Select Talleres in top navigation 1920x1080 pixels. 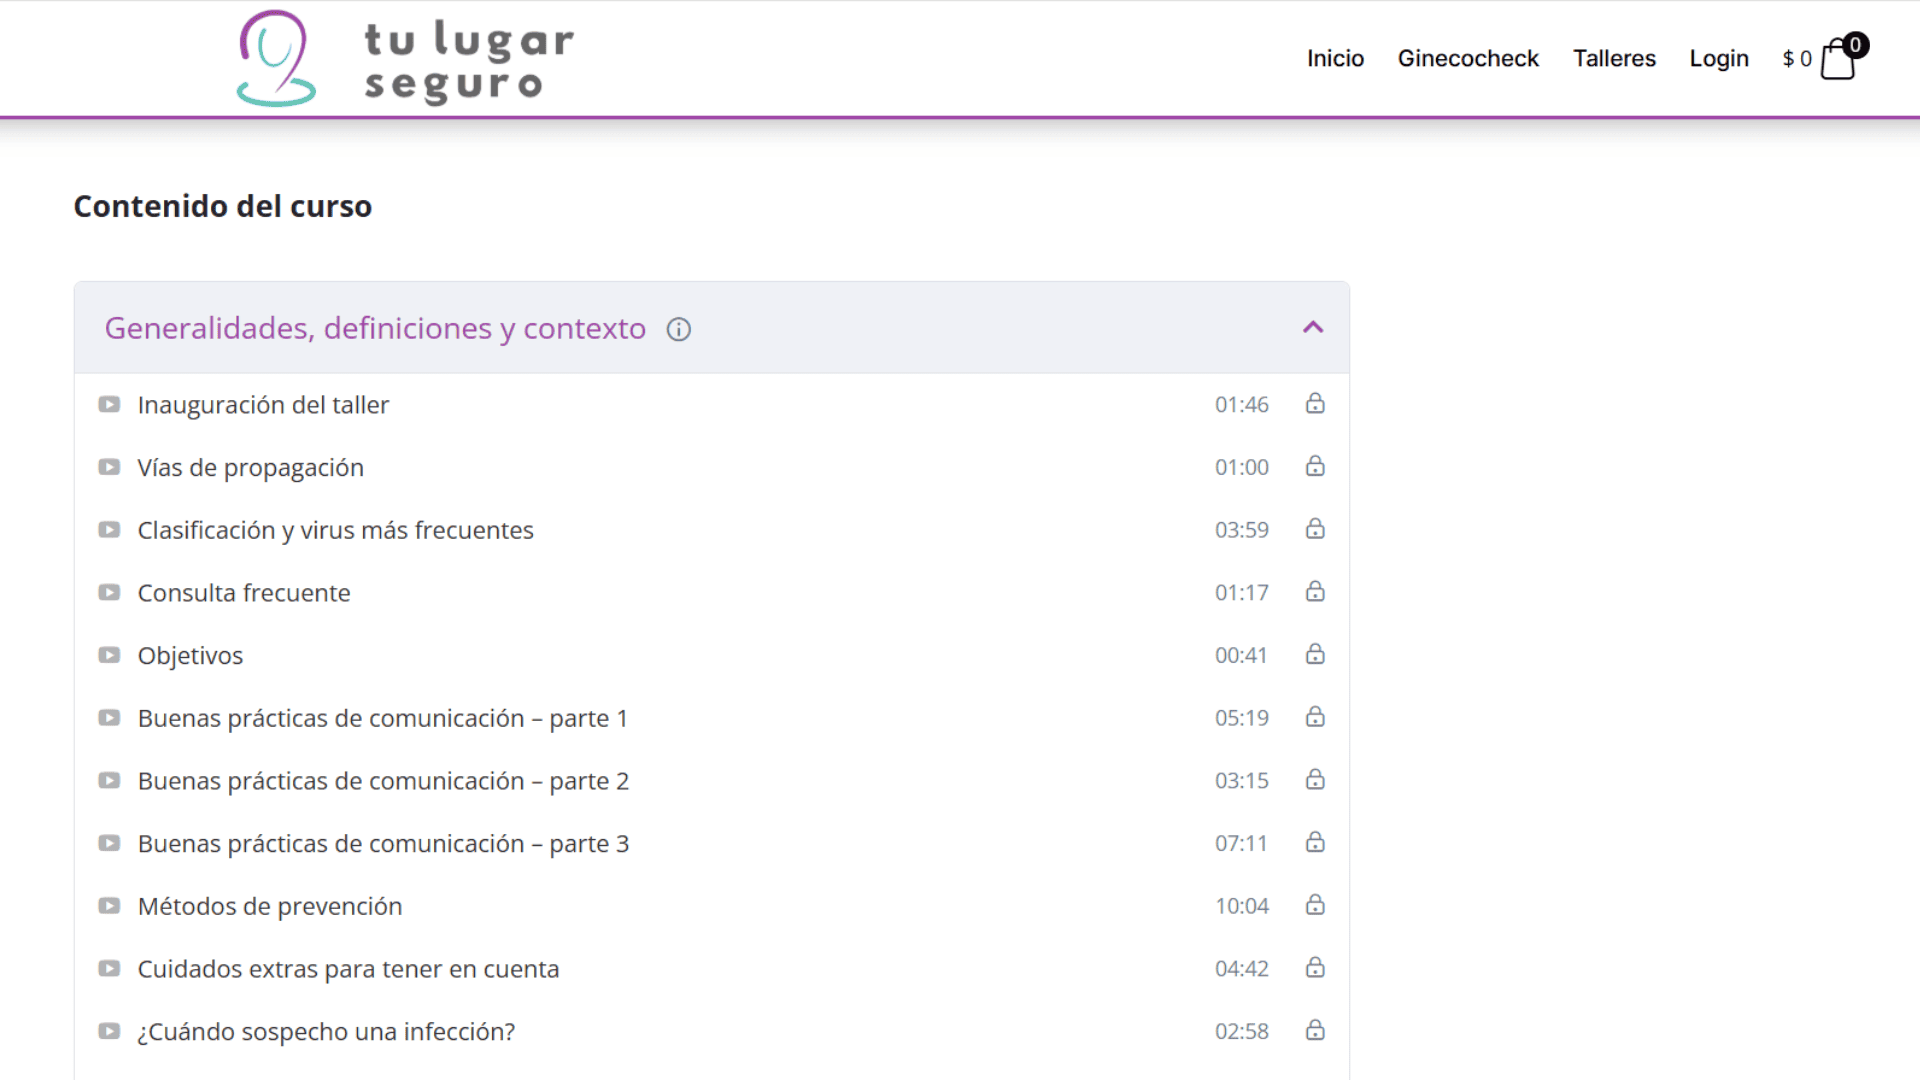pyautogui.click(x=1614, y=58)
